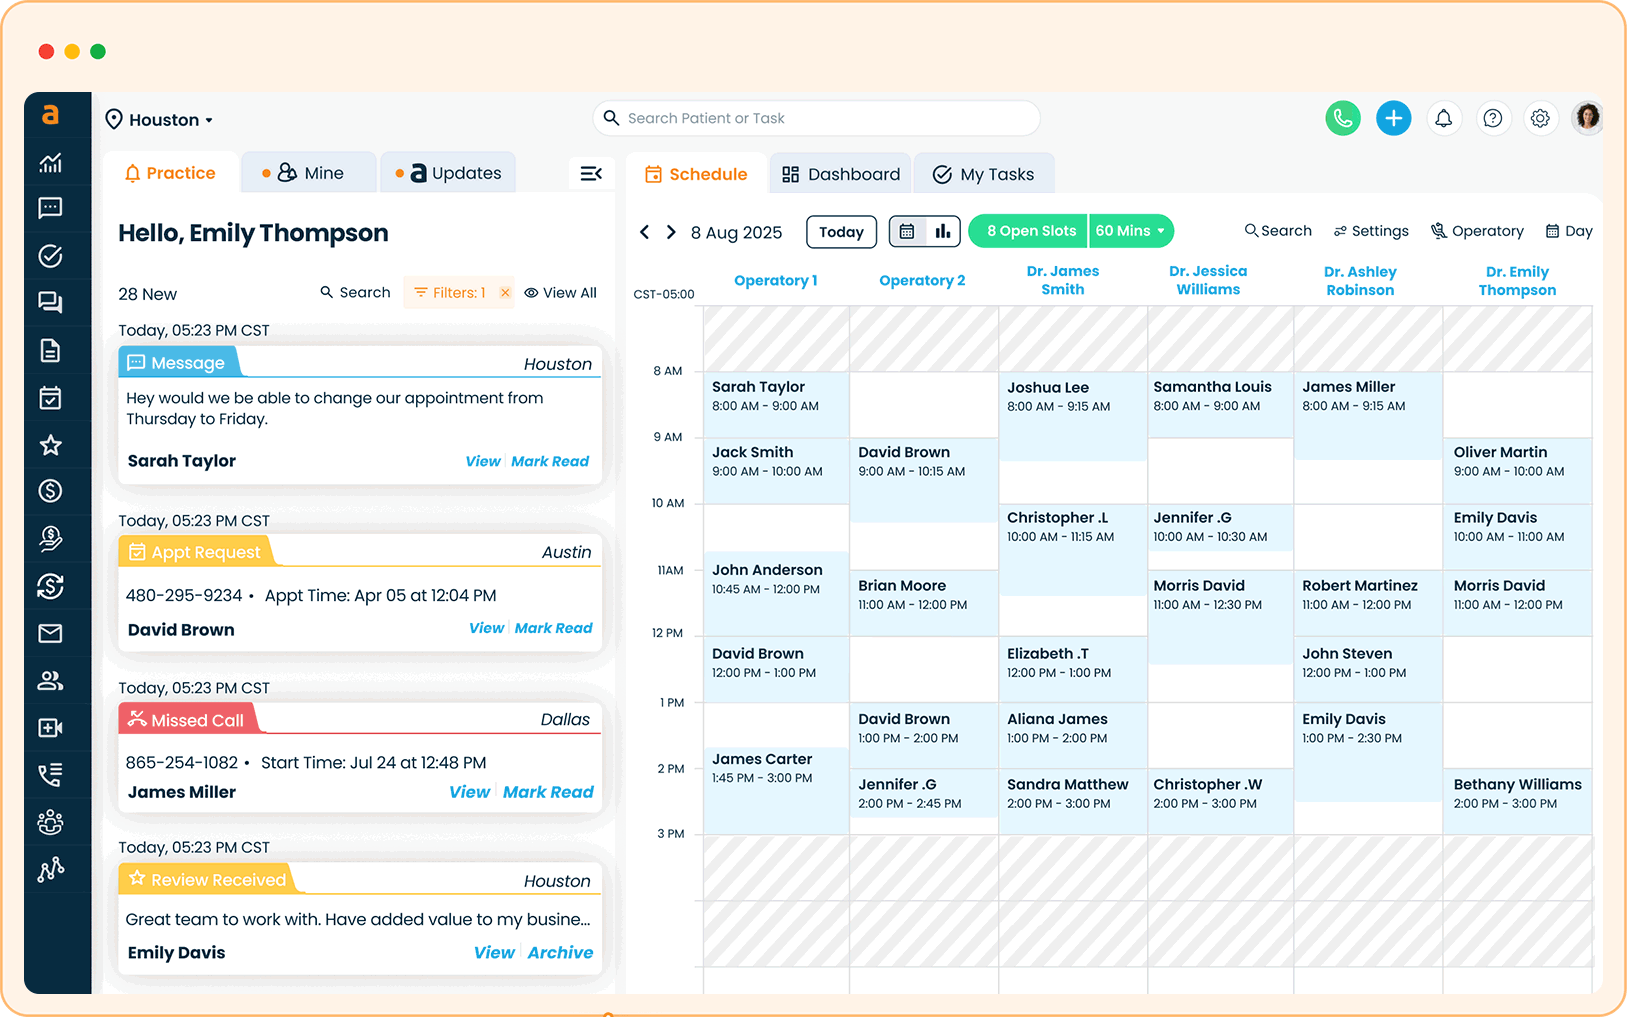Click the green phone call button
Viewport: 1627px width, 1017px height.
point(1342,118)
